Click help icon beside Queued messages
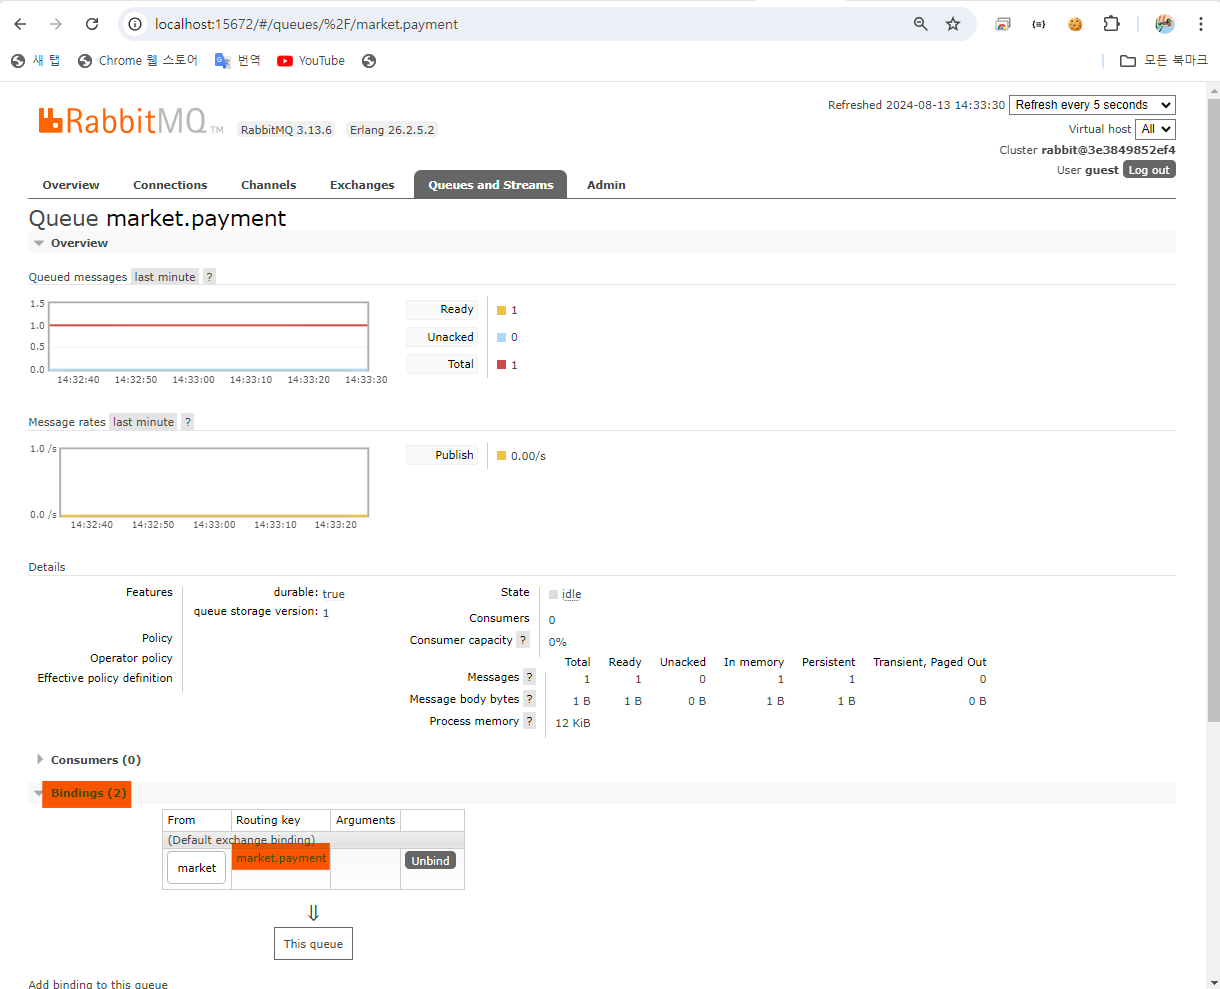The image size is (1220, 989). pyautogui.click(x=209, y=276)
